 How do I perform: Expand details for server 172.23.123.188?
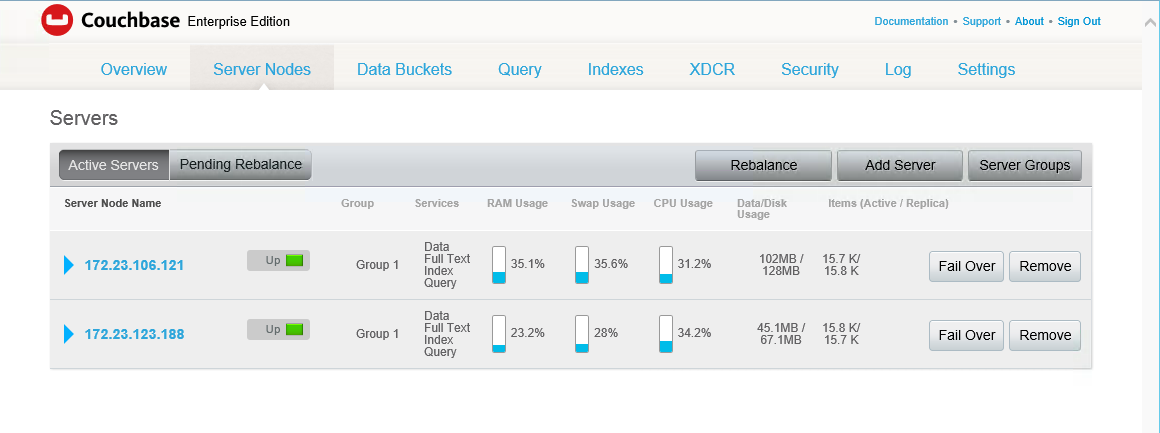[69, 334]
